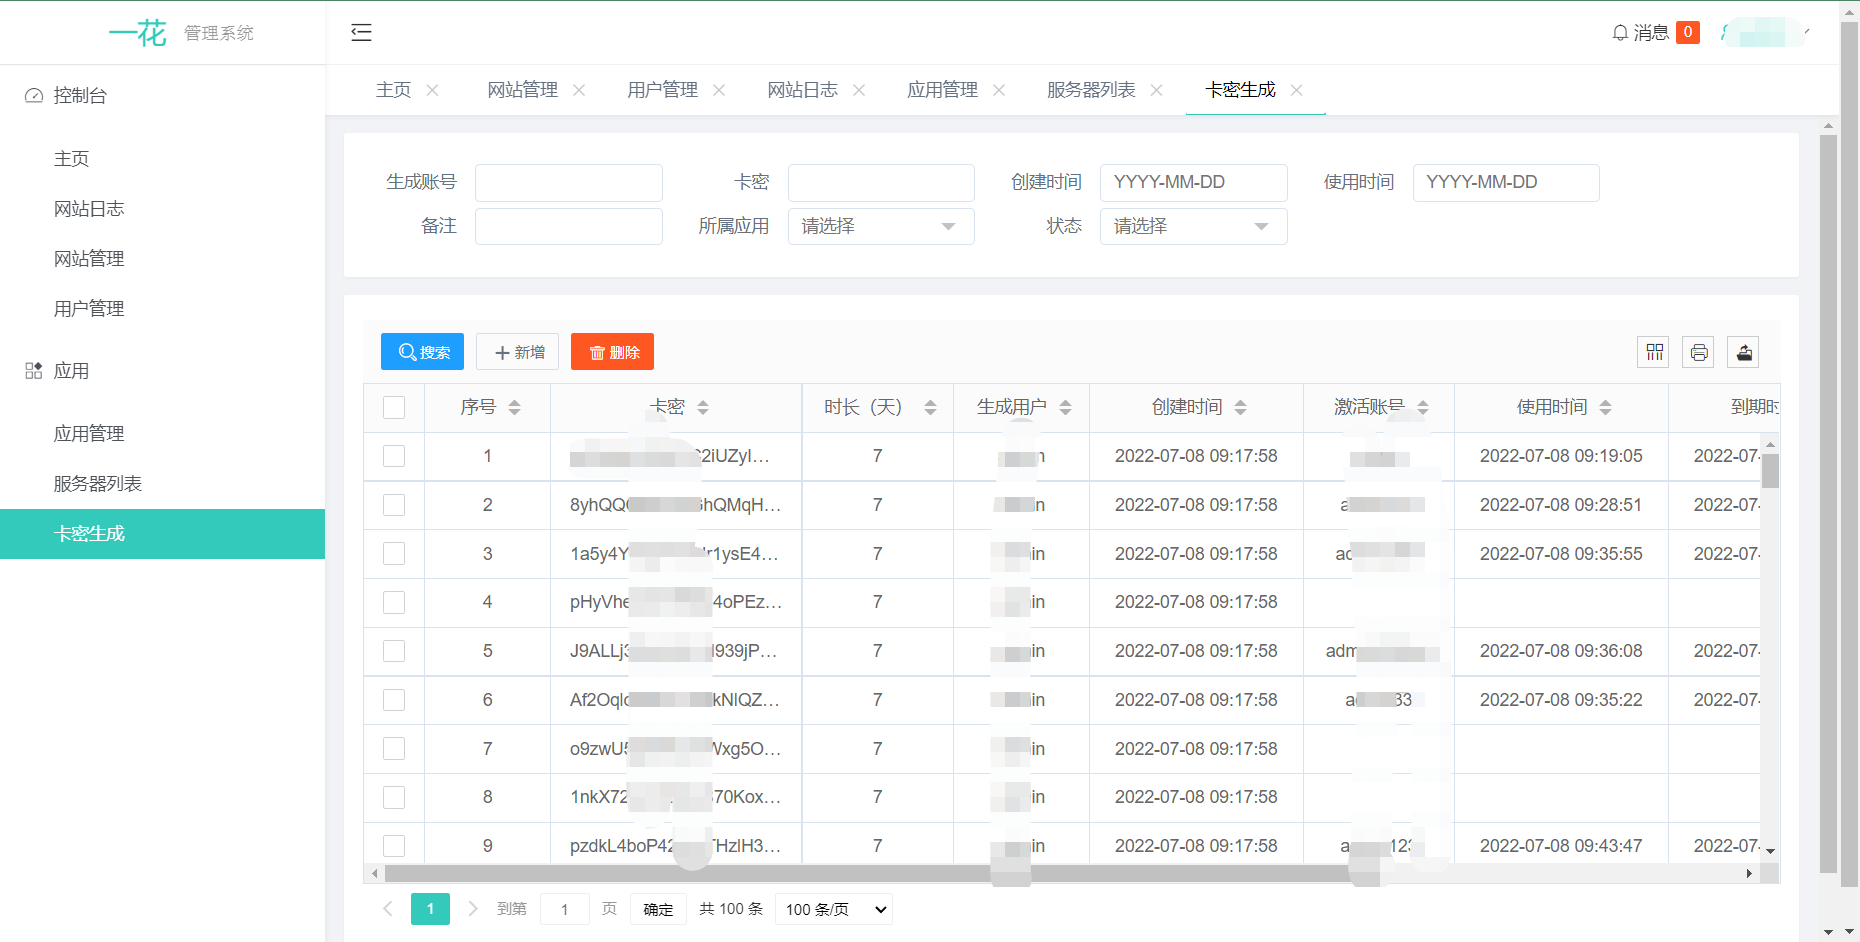Click the next page arrow in pagination
This screenshot has height=942, width=1860.
coord(472,909)
